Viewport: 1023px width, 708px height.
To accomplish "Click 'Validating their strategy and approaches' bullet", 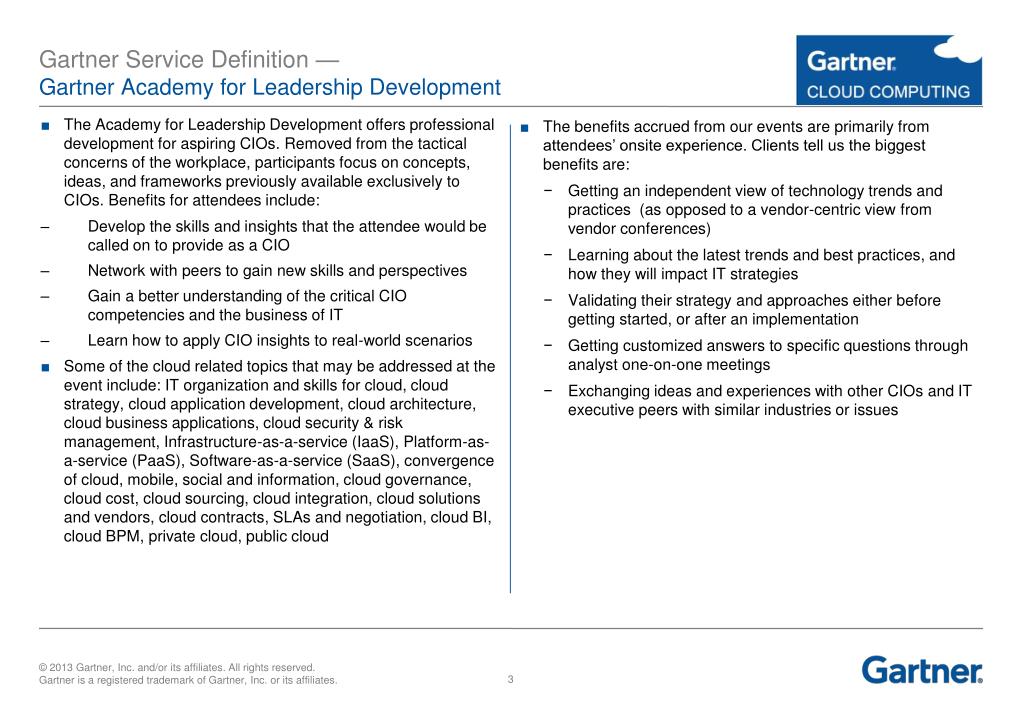I will point(754,310).
